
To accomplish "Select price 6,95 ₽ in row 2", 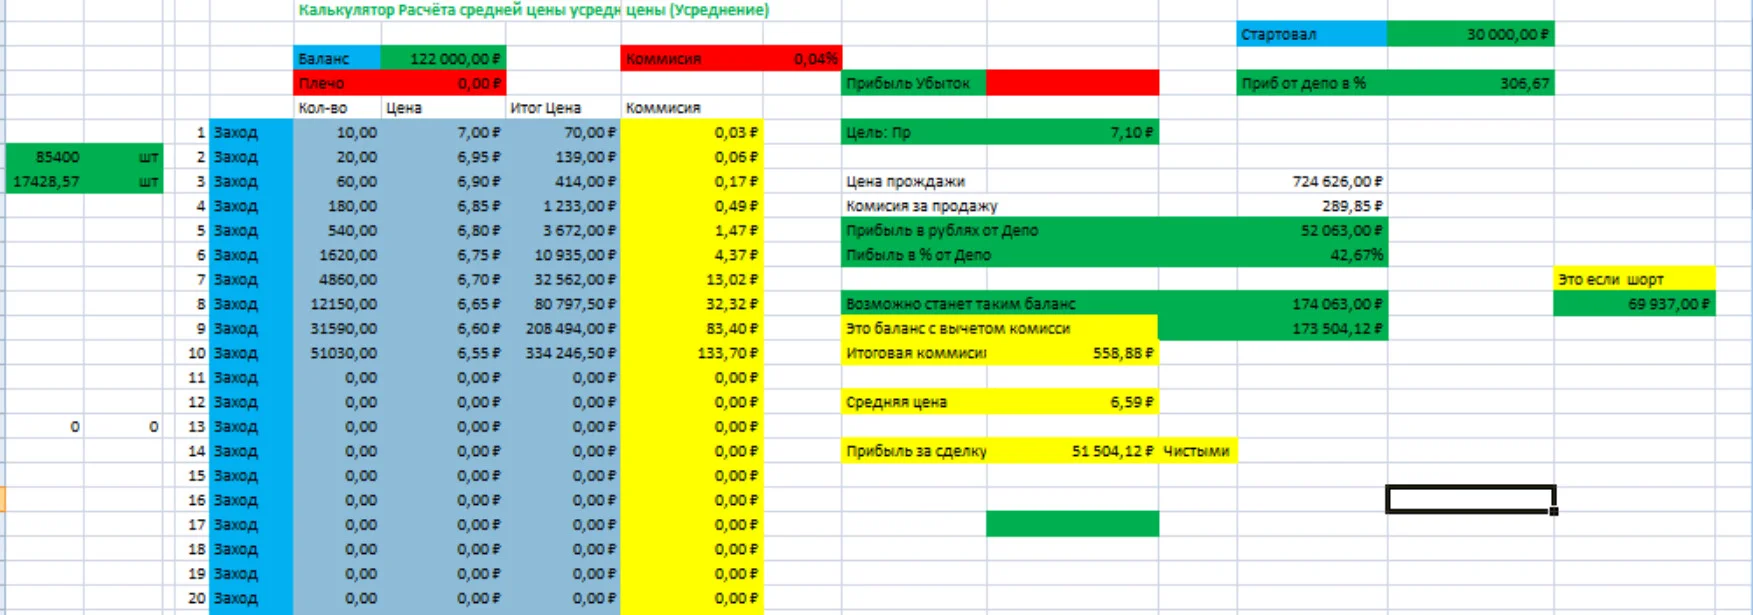I will point(443,157).
